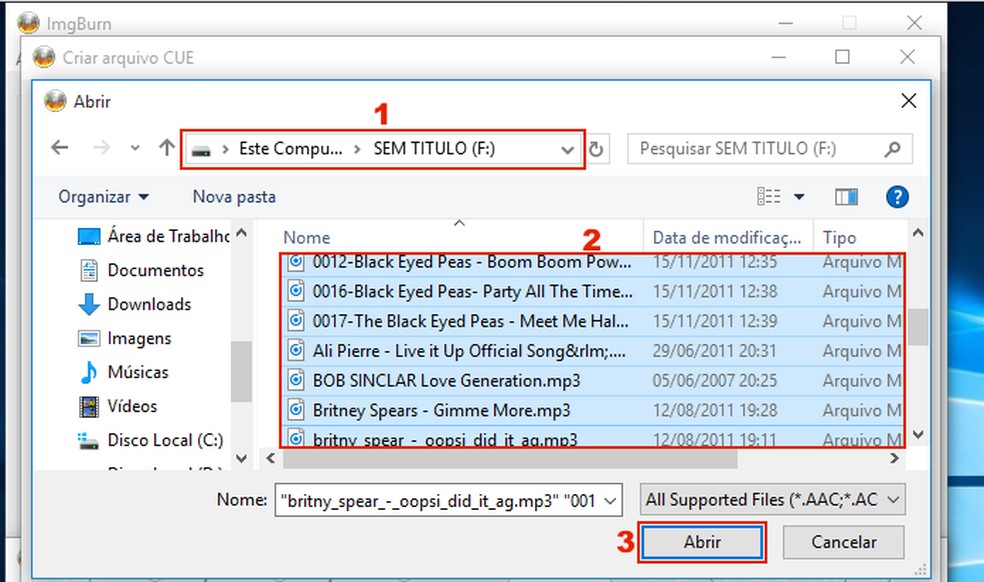Click the Gimme More file's mp3 icon

point(296,409)
